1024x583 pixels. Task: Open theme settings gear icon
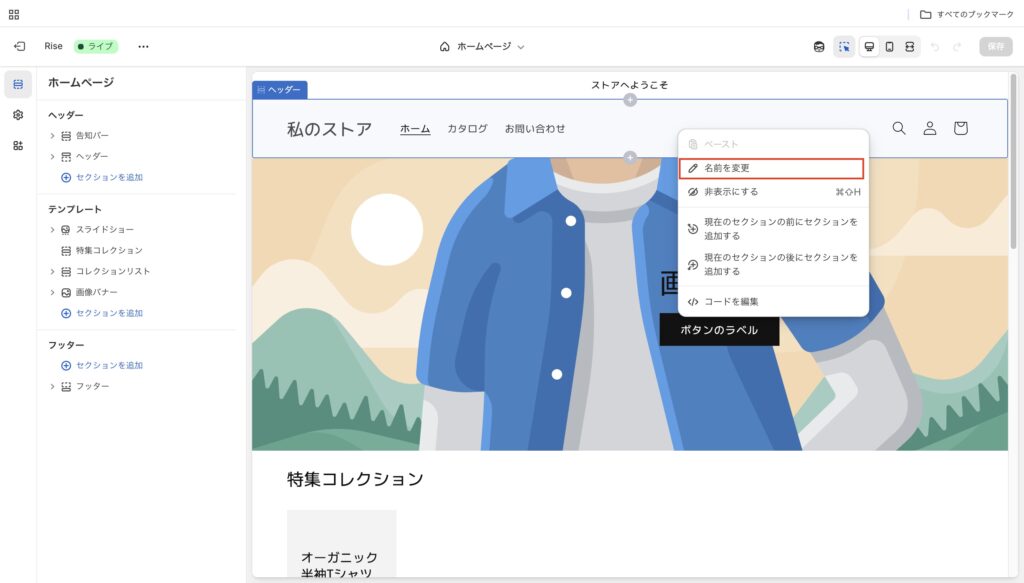(x=18, y=115)
